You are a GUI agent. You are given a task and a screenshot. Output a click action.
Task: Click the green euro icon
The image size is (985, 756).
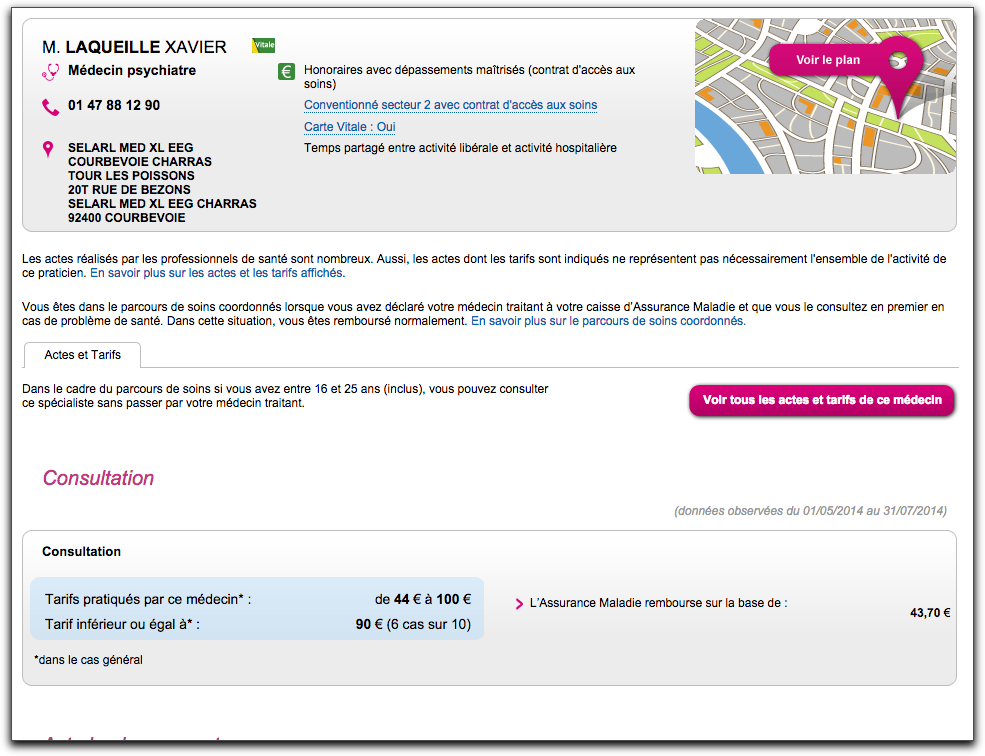click(286, 72)
